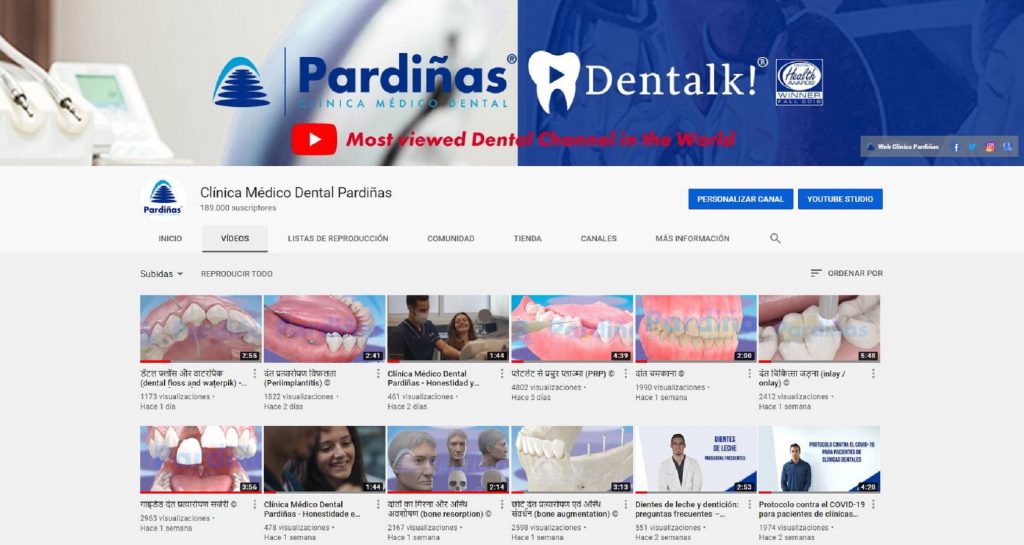The image size is (1024, 545).
Task: Open options for Honestidad video posted Hace 2 días
Action: tap(502, 373)
